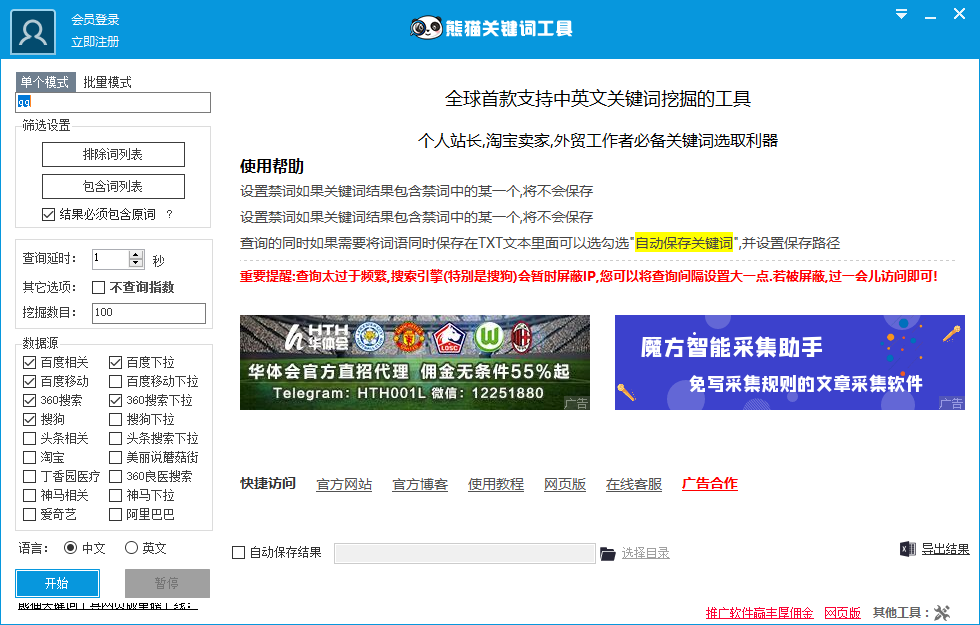Open the HTH 华体会 ad banner
The width and height of the screenshot is (980, 625).
415,362
